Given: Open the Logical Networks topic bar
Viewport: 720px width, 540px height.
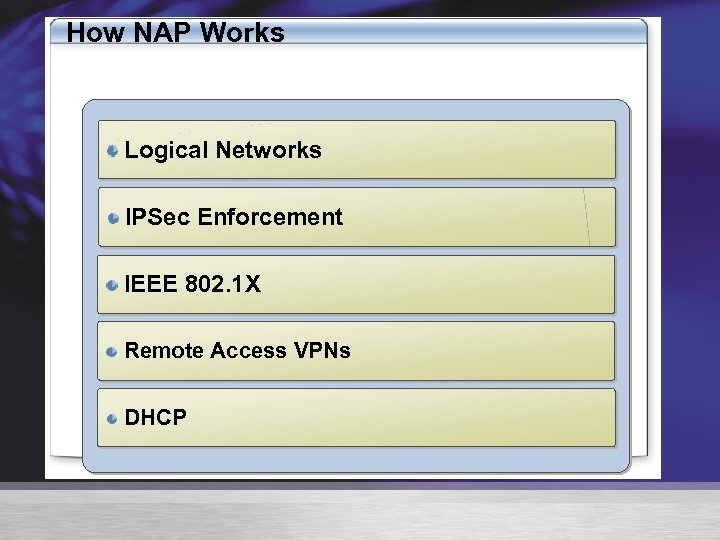Looking at the screenshot, I should [x=357, y=150].
